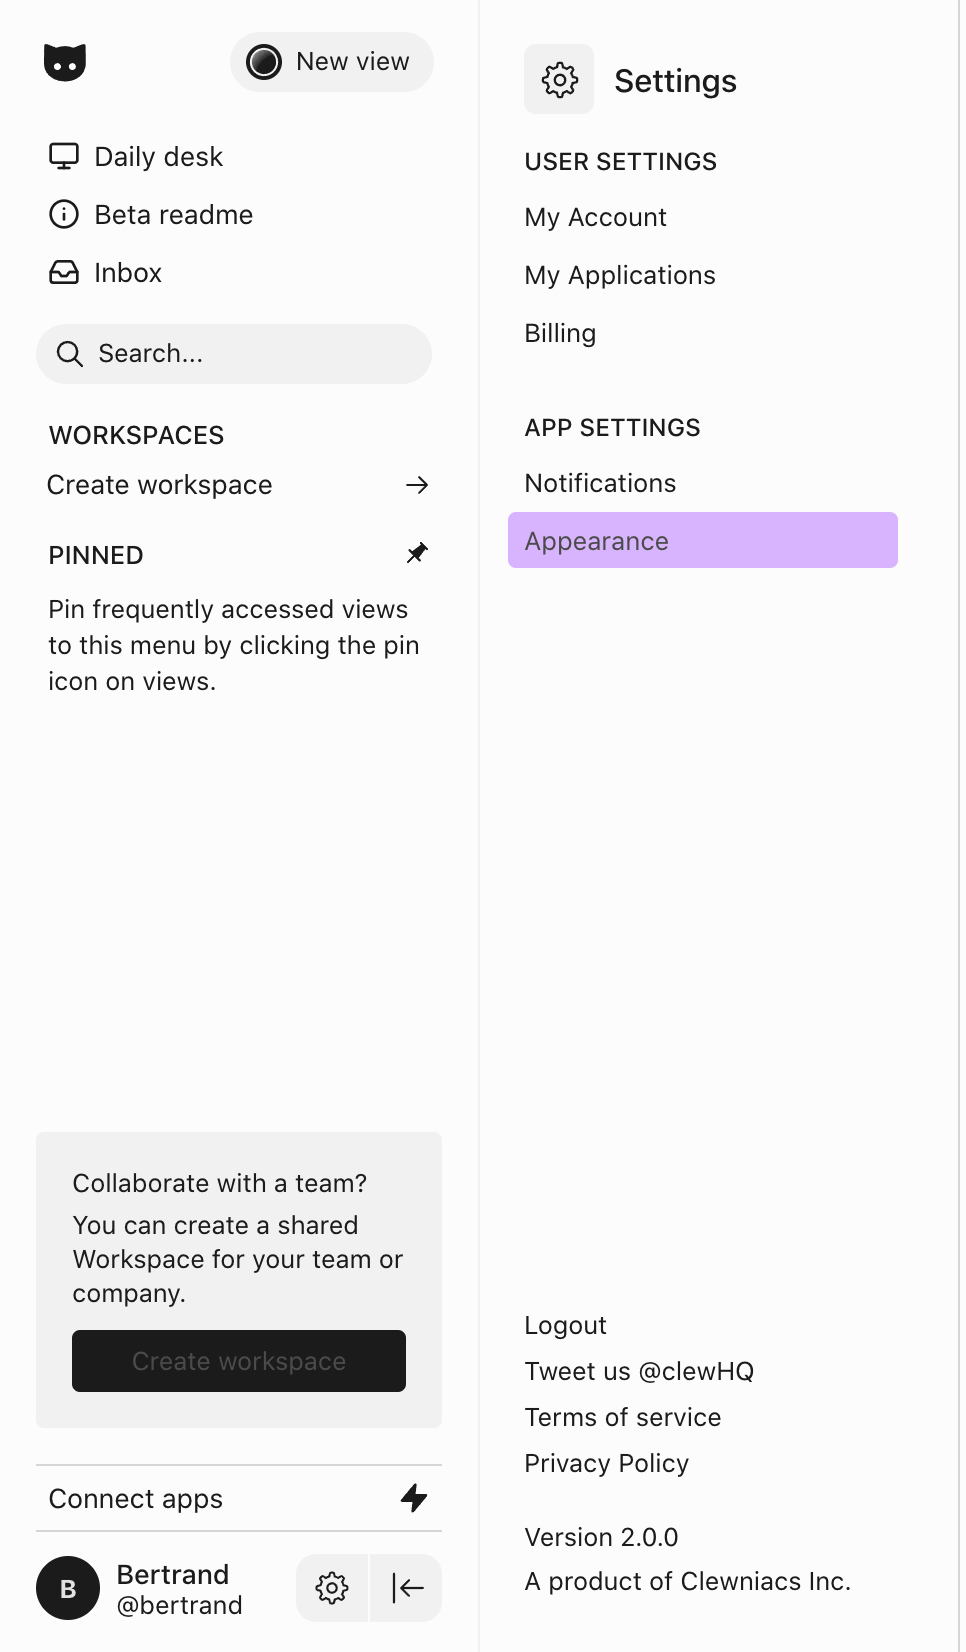The image size is (966, 1652).
Task: Open My Applications settings
Action: tap(620, 275)
